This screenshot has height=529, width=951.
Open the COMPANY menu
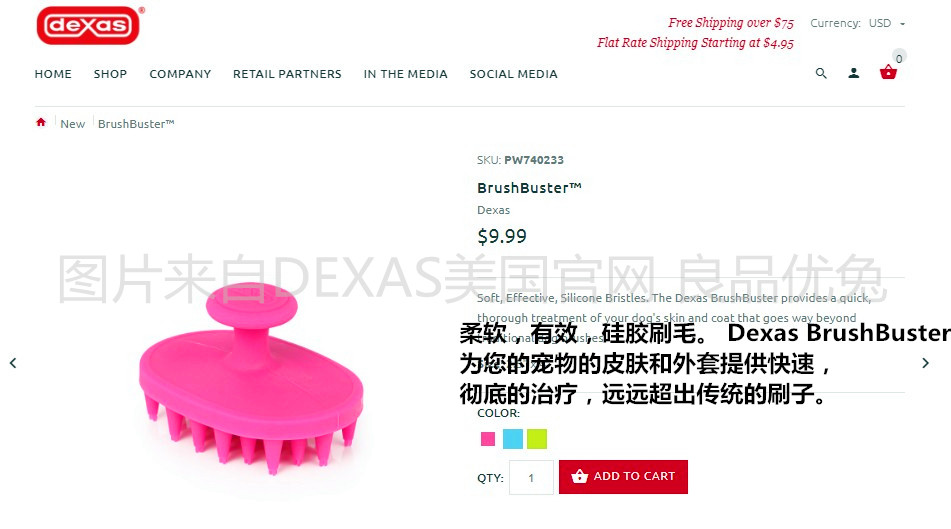pyautogui.click(x=180, y=74)
